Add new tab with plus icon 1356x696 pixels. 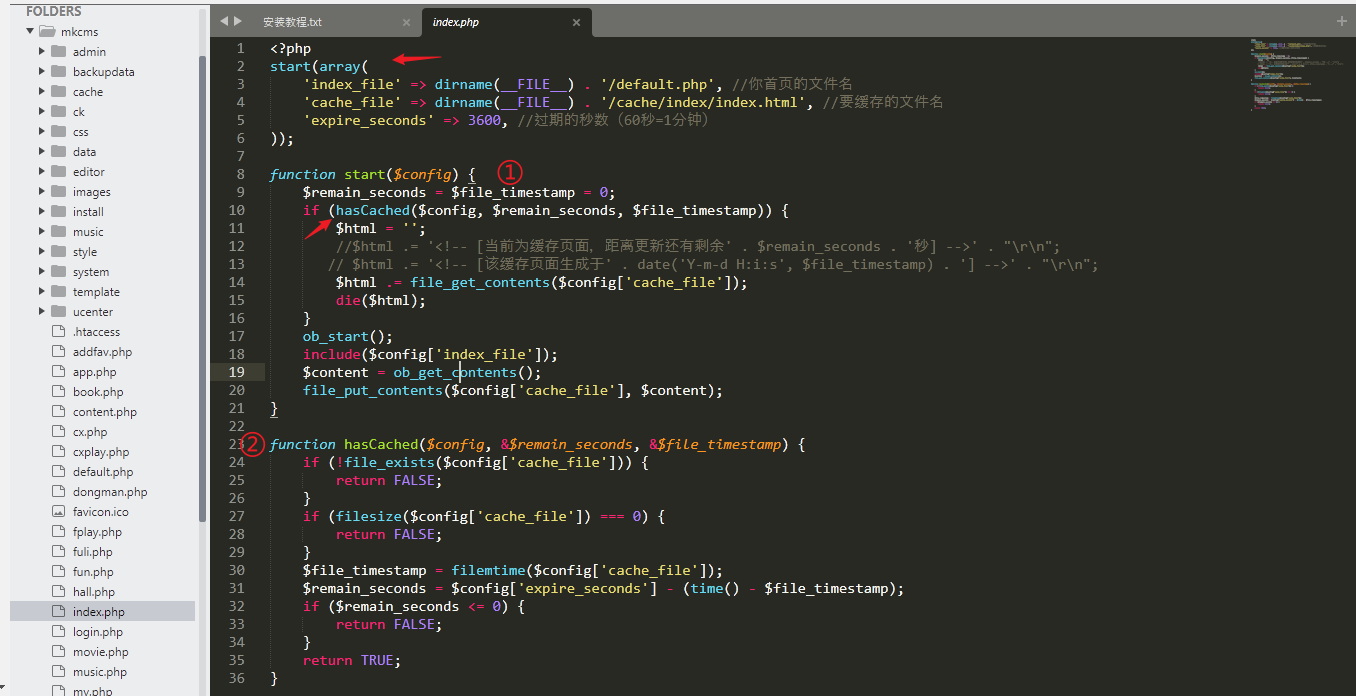click(1342, 21)
